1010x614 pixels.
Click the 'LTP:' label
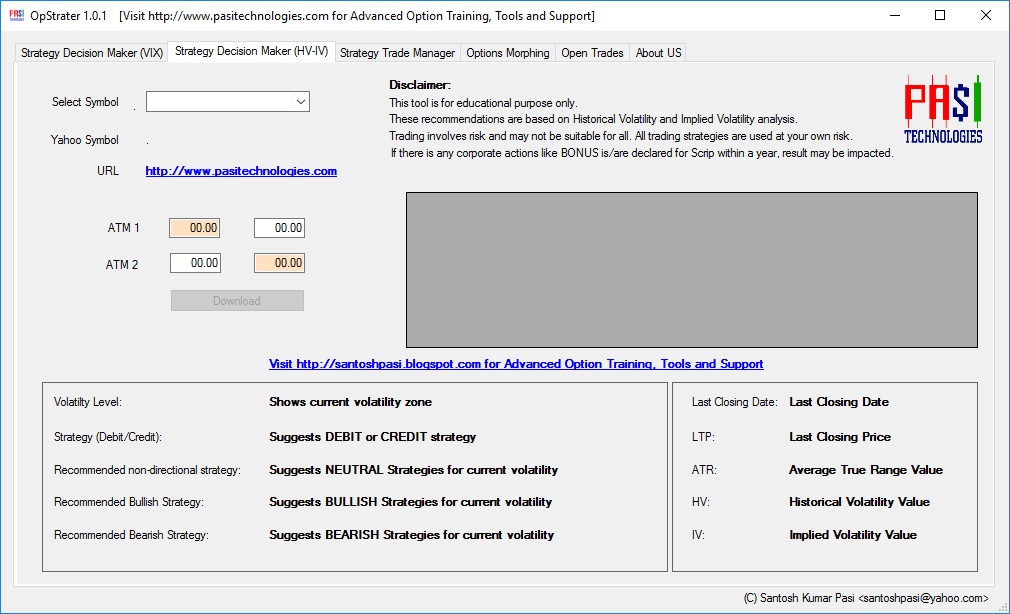703,437
